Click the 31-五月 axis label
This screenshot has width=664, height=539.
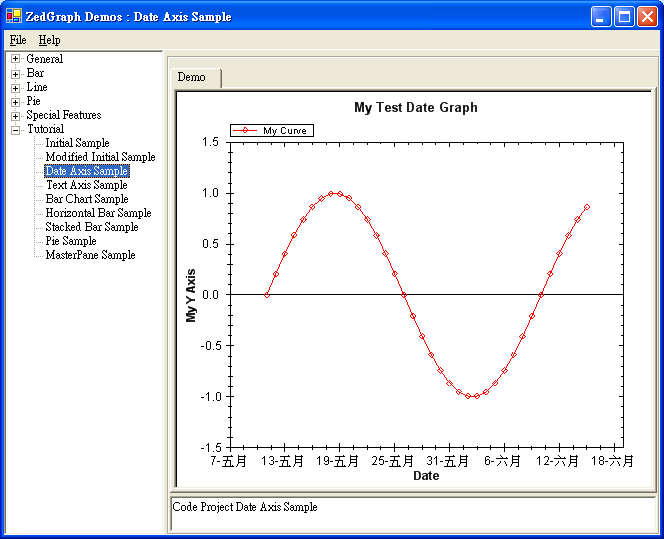point(448,461)
